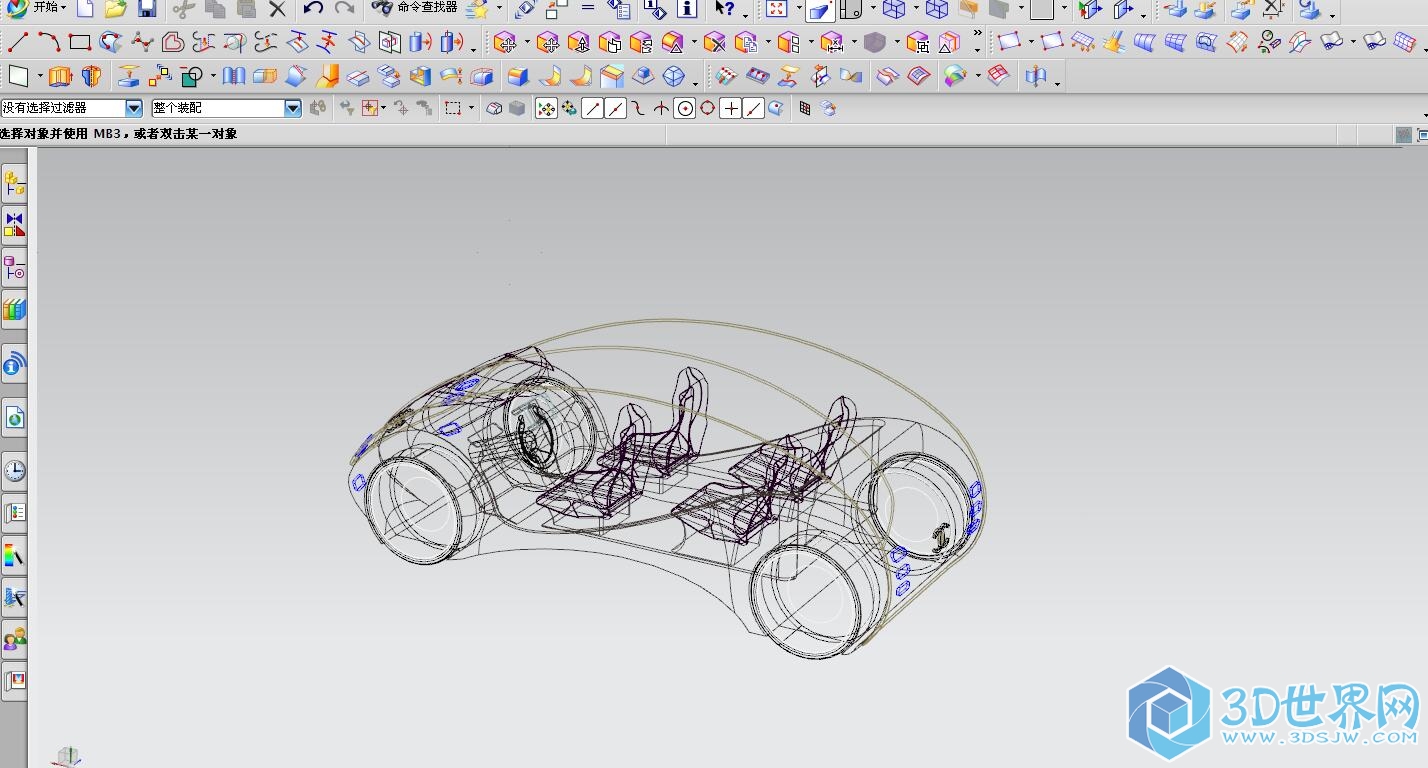Toggle end point snap
Screen dimensions: 1428x768
592,108
